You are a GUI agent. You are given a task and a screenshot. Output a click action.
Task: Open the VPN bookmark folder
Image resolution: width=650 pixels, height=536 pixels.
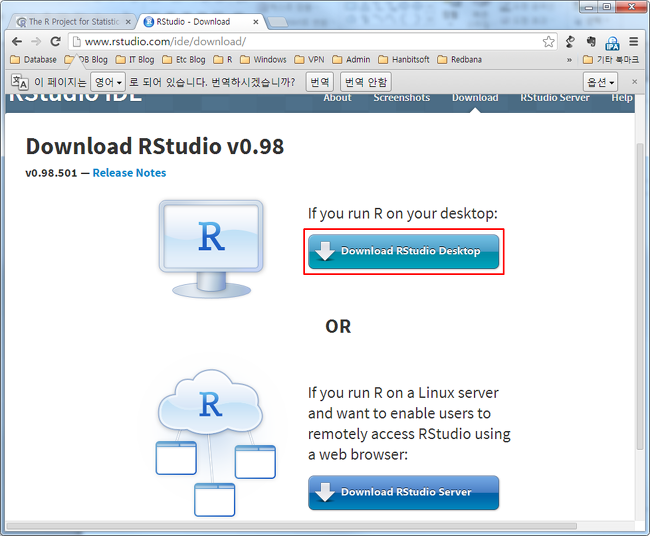[x=309, y=60]
